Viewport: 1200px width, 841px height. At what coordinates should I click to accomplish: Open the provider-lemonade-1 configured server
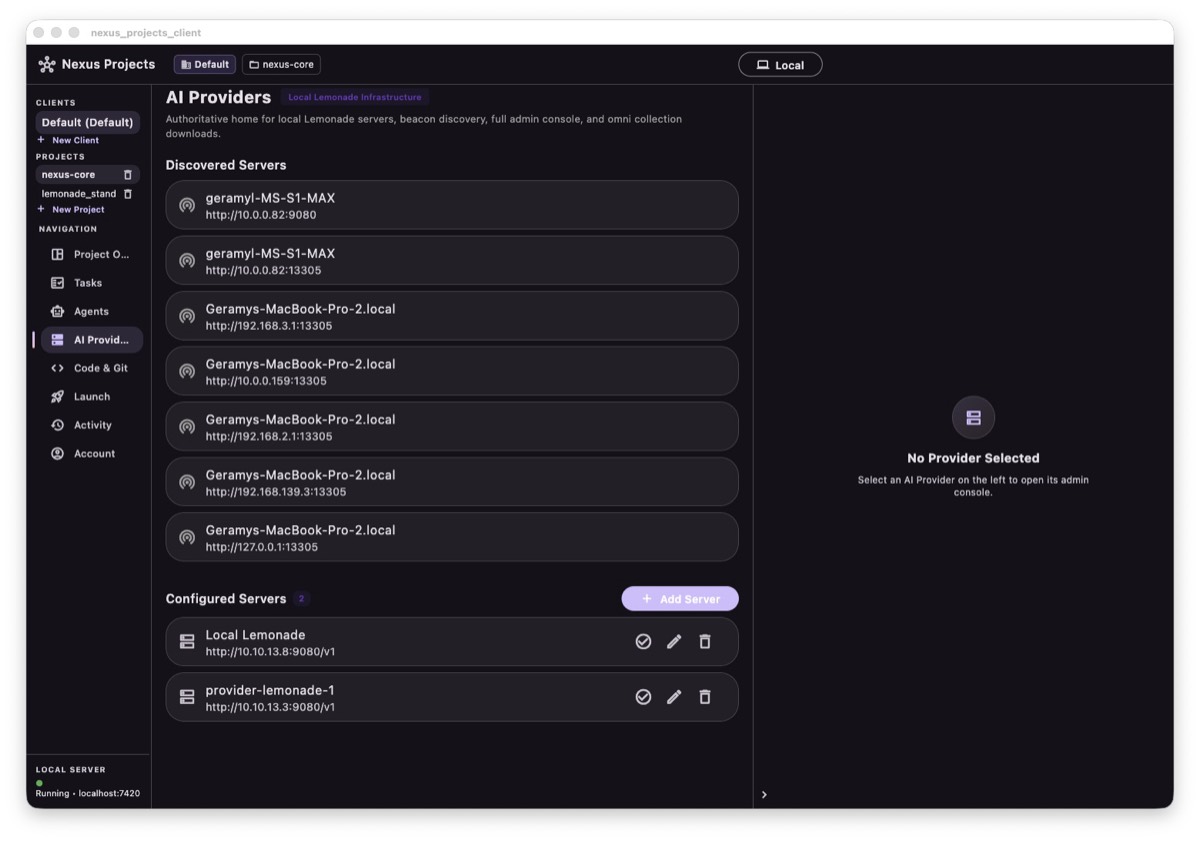click(452, 697)
